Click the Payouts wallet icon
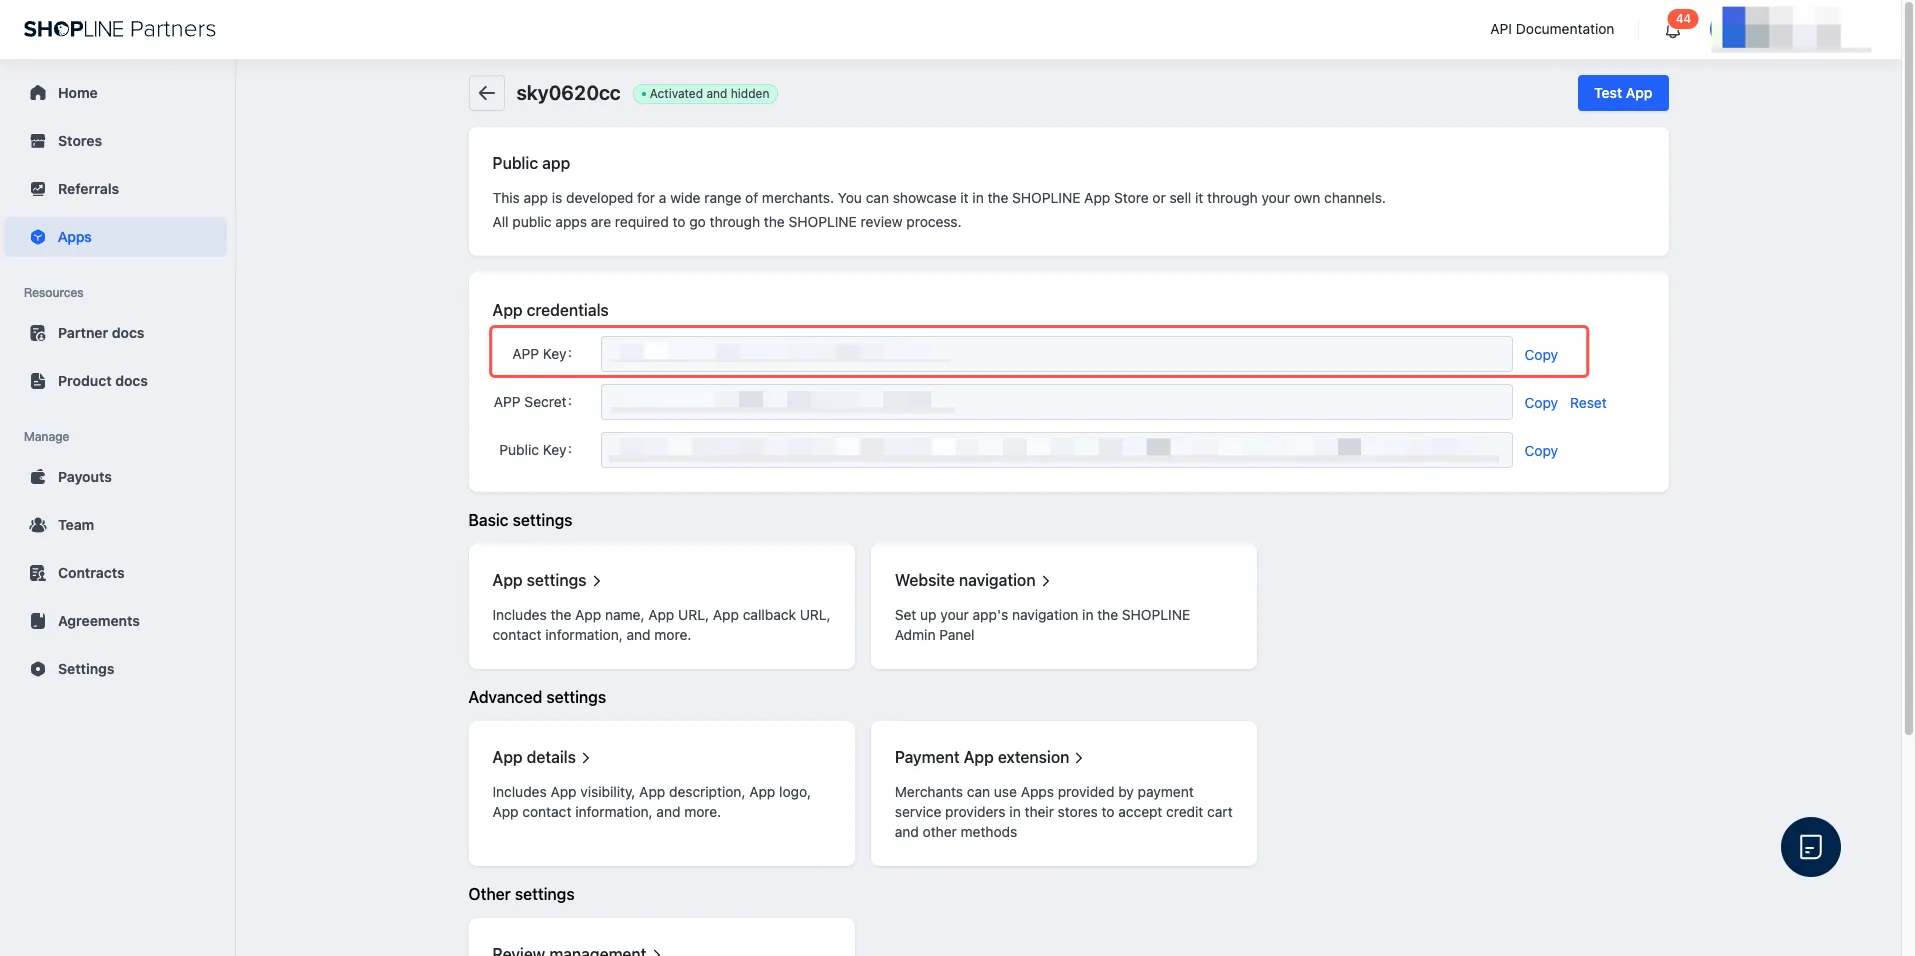This screenshot has width=1915, height=956. pyautogui.click(x=38, y=477)
